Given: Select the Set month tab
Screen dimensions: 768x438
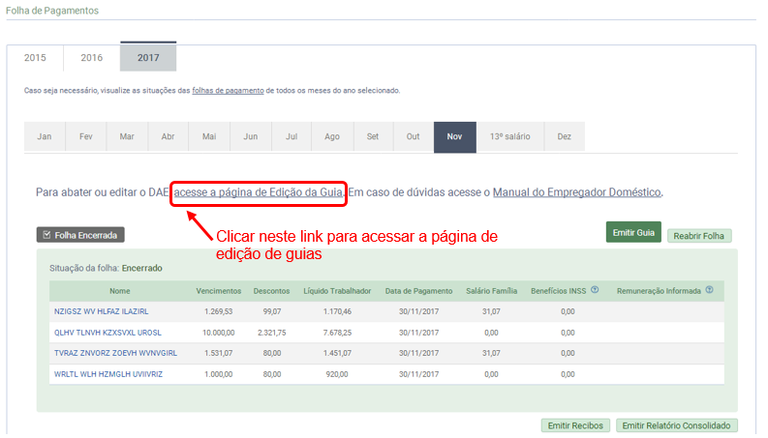Looking at the screenshot, I should point(373,137).
